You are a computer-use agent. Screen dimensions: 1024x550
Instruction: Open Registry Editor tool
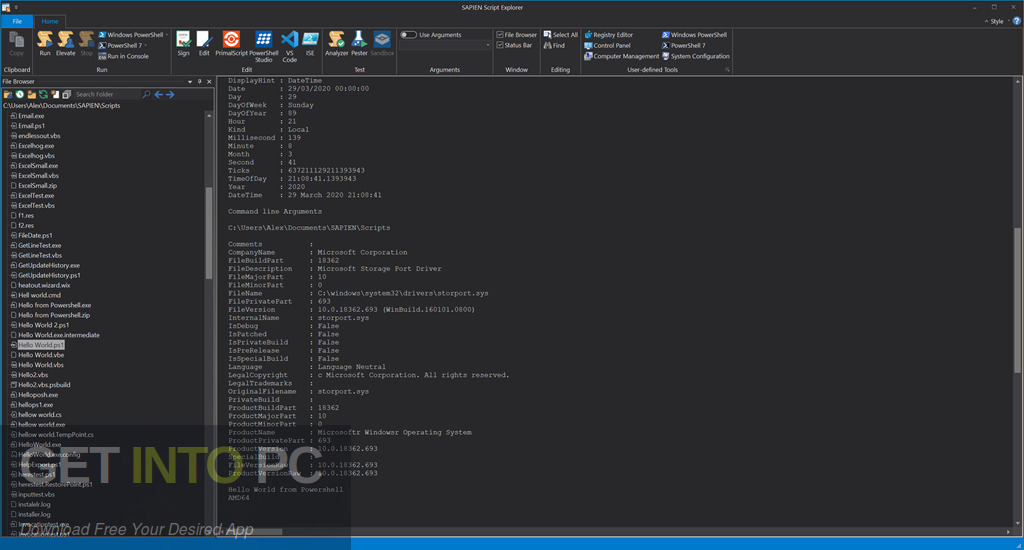pos(608,35)
